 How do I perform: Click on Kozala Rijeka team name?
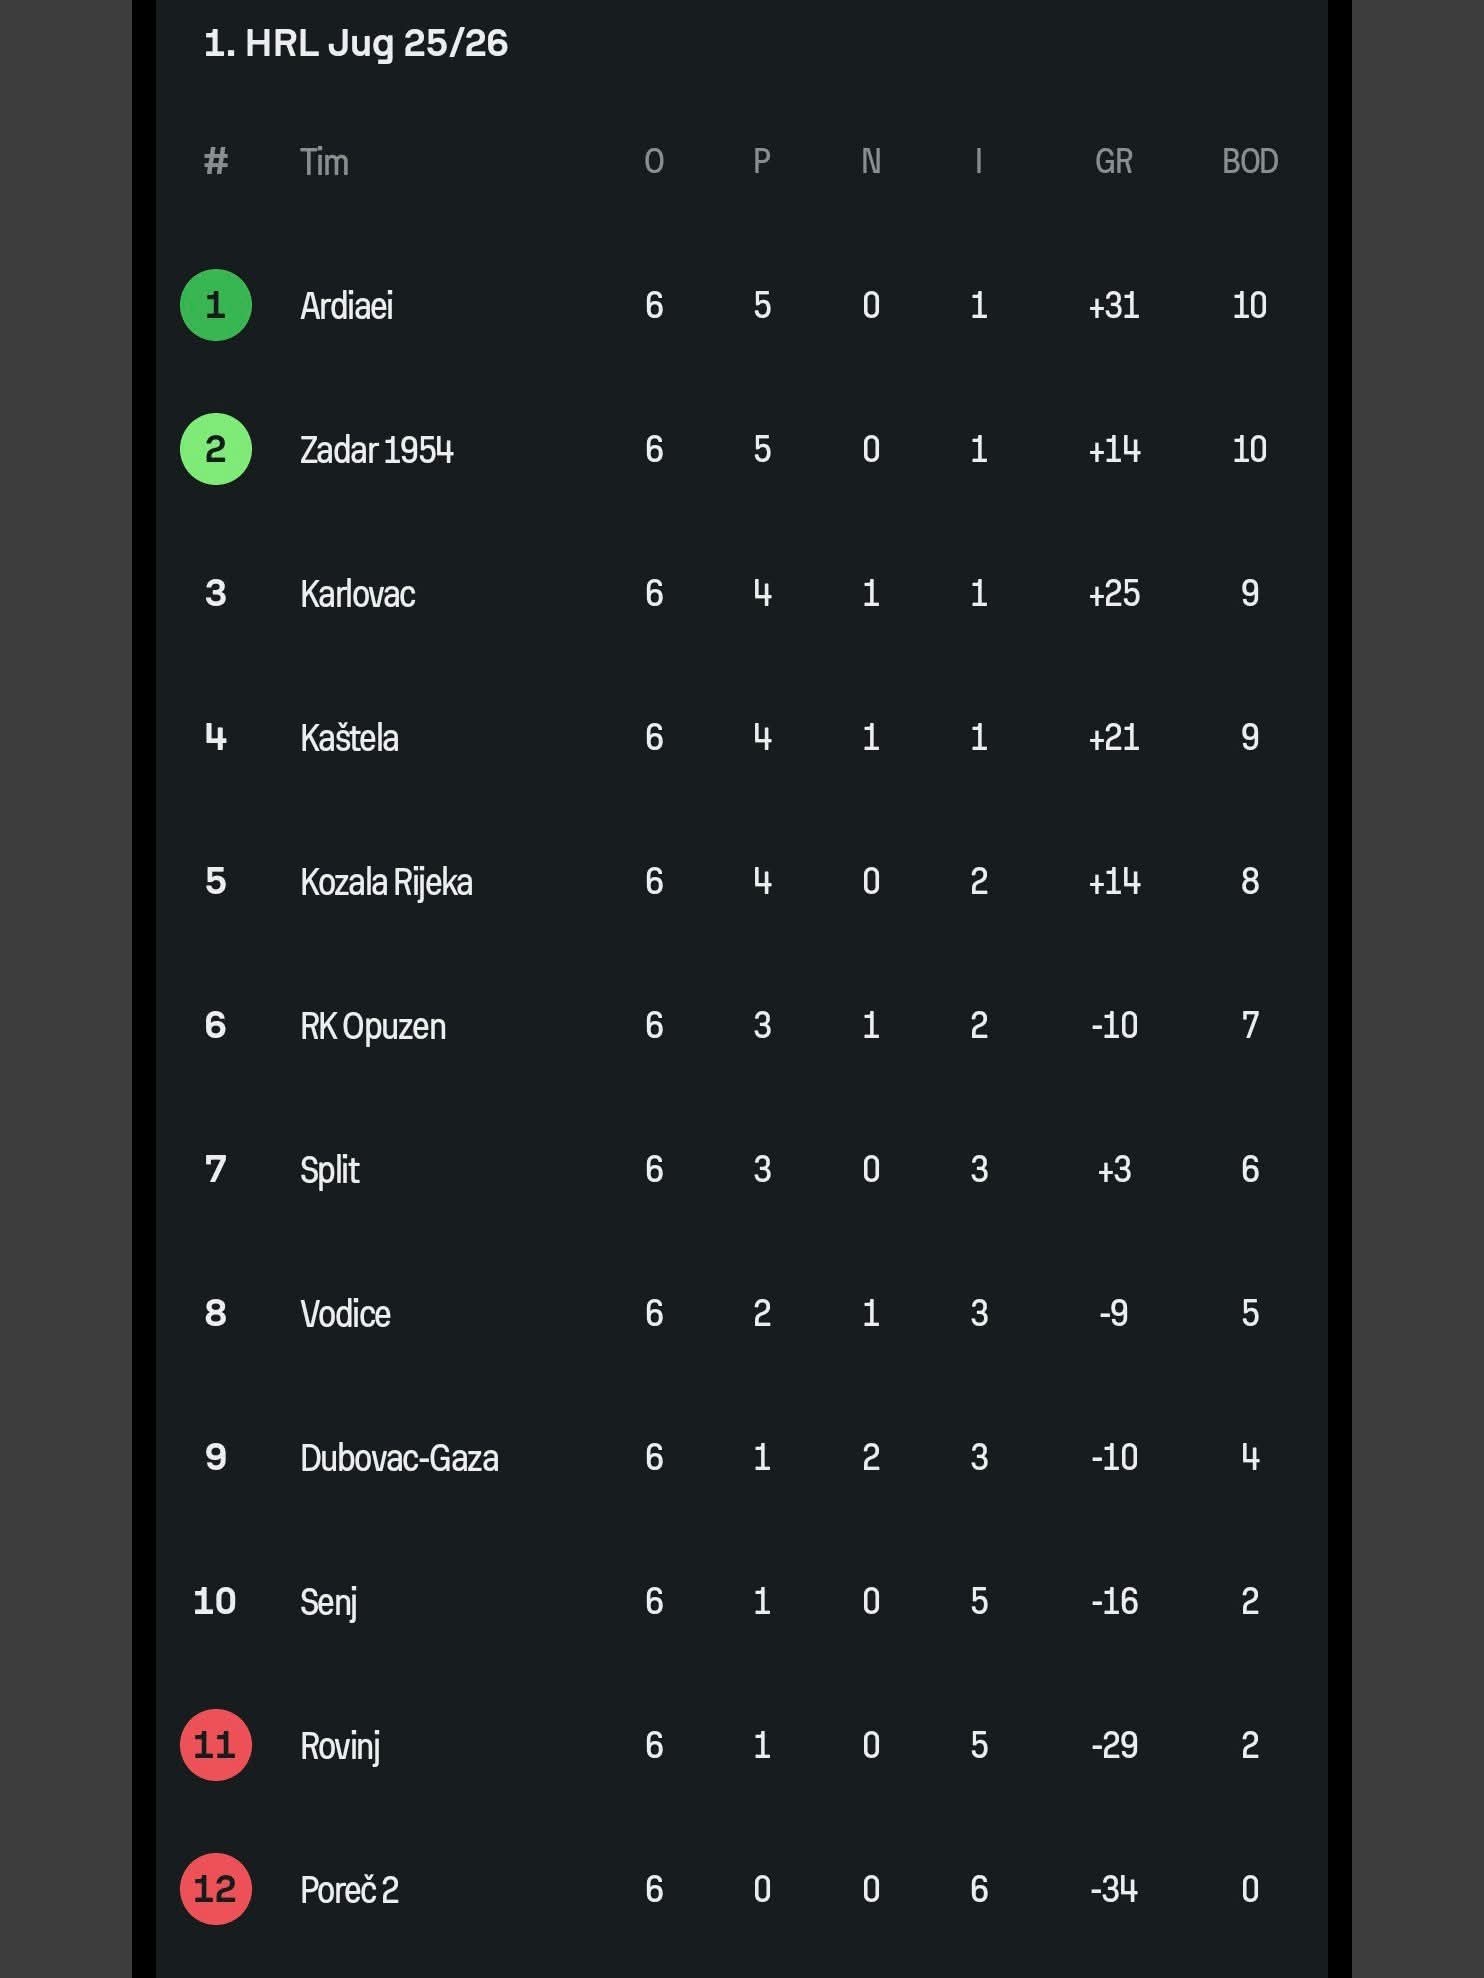point(386,882)
